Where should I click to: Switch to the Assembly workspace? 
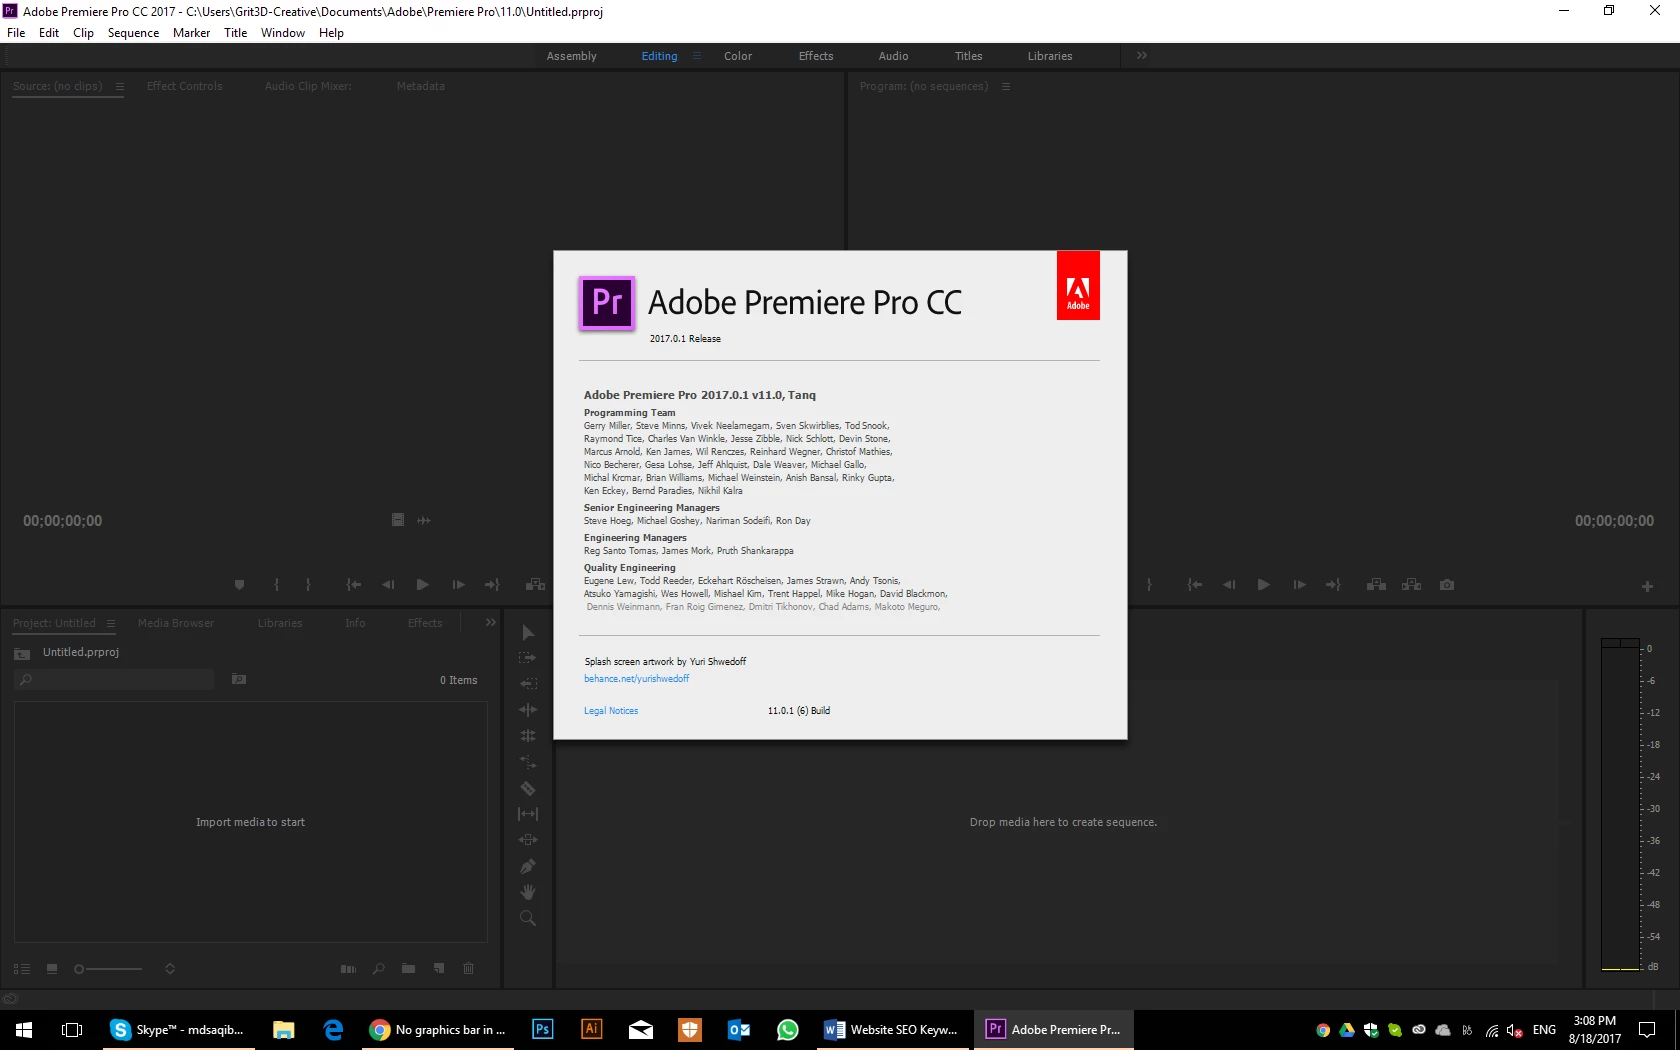[572, 56]
